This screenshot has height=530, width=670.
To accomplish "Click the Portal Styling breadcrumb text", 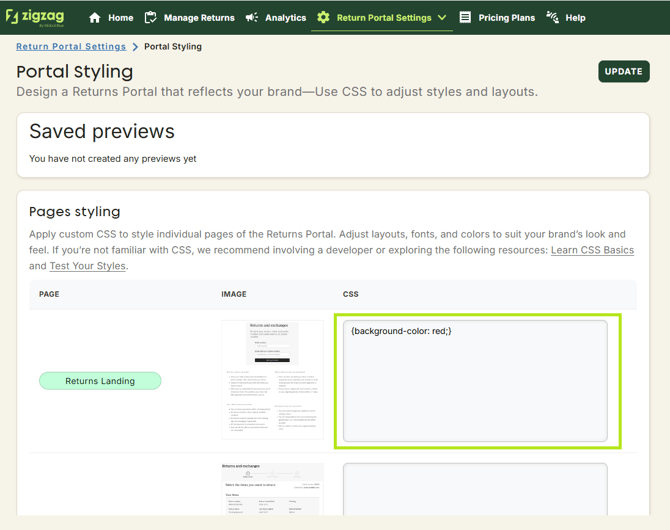I will (173, 46).
